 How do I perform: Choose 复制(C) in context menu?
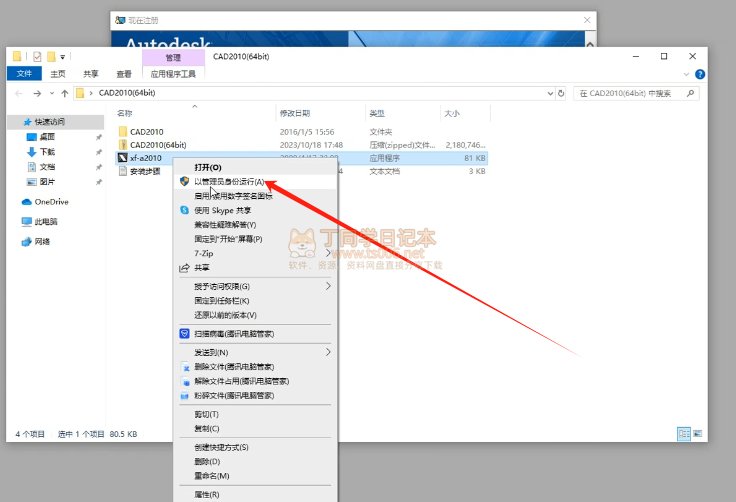tap(255, 428)
